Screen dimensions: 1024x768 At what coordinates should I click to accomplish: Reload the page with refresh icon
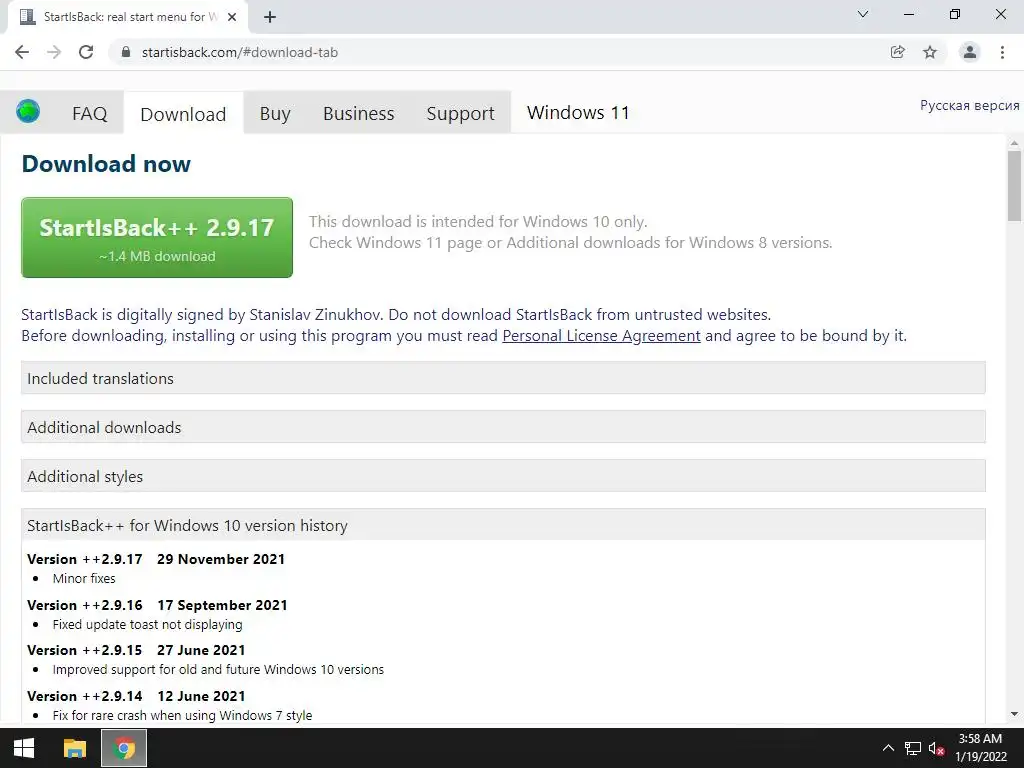coord(86,52)
